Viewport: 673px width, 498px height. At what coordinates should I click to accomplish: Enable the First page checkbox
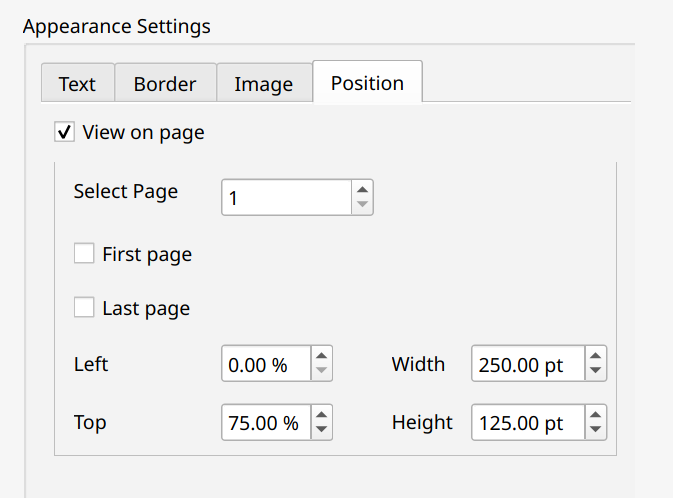[x=84, y=253]
